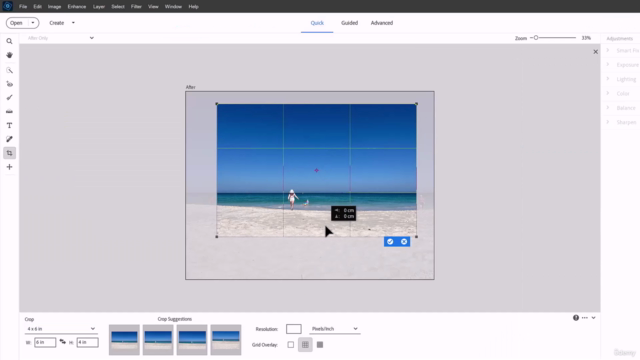Viewport: 640px width, 360px height.
Task: Collapse the tool options panel chevron
Action: (x=593, y=318)
